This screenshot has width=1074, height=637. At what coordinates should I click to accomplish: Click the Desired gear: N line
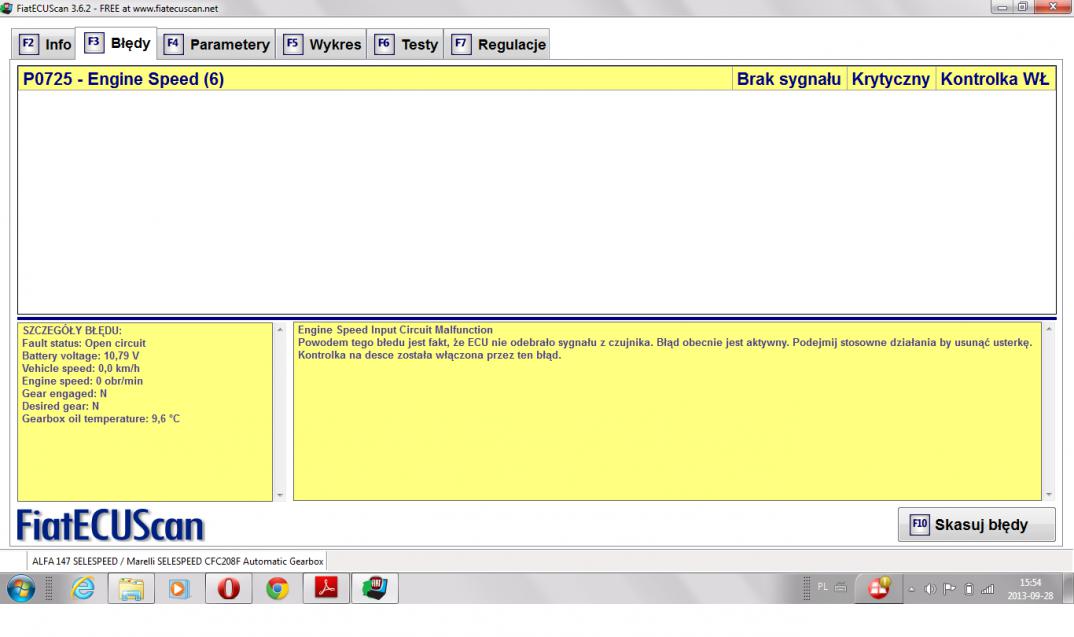coord(60,406)
